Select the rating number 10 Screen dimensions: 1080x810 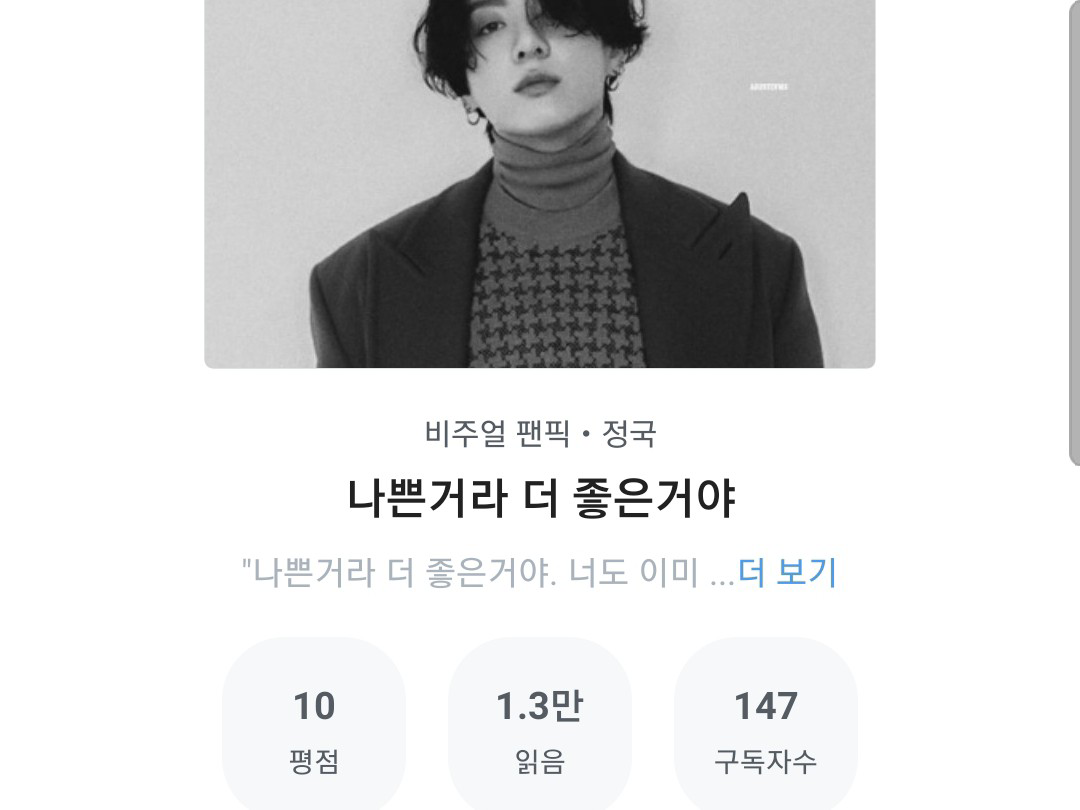[x=314, y=707]
